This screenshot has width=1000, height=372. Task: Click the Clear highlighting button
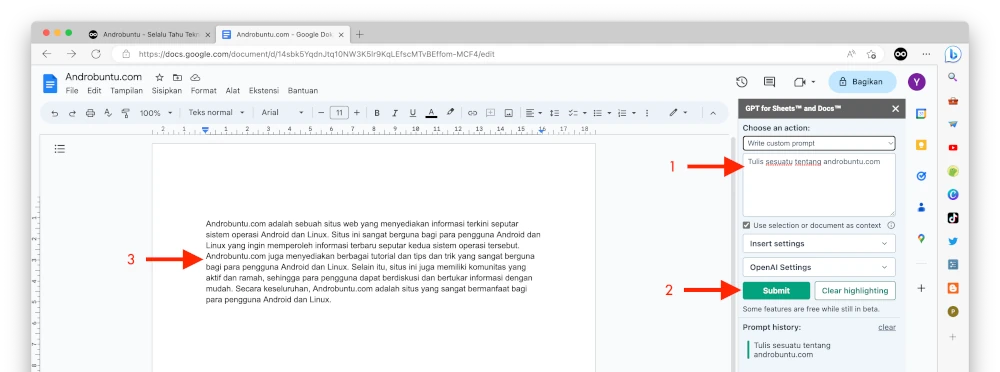(x=855, y=290)
